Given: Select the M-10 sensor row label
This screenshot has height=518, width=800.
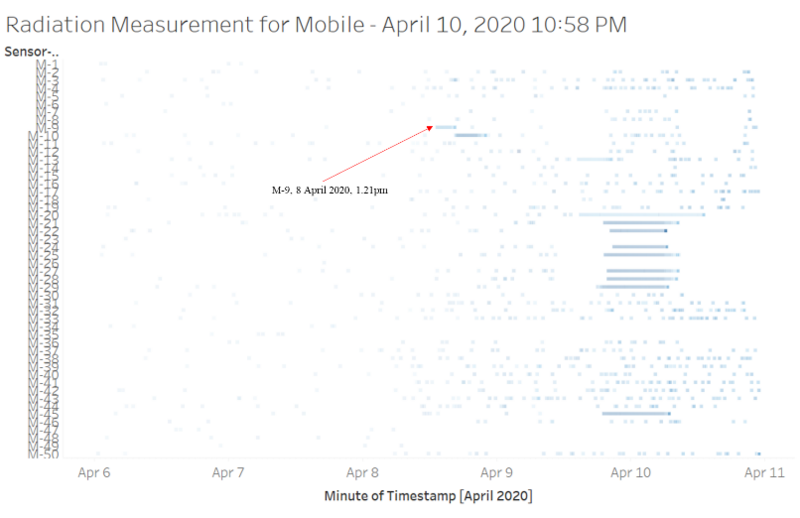Looking at the screenshot, I should point(43,136).
